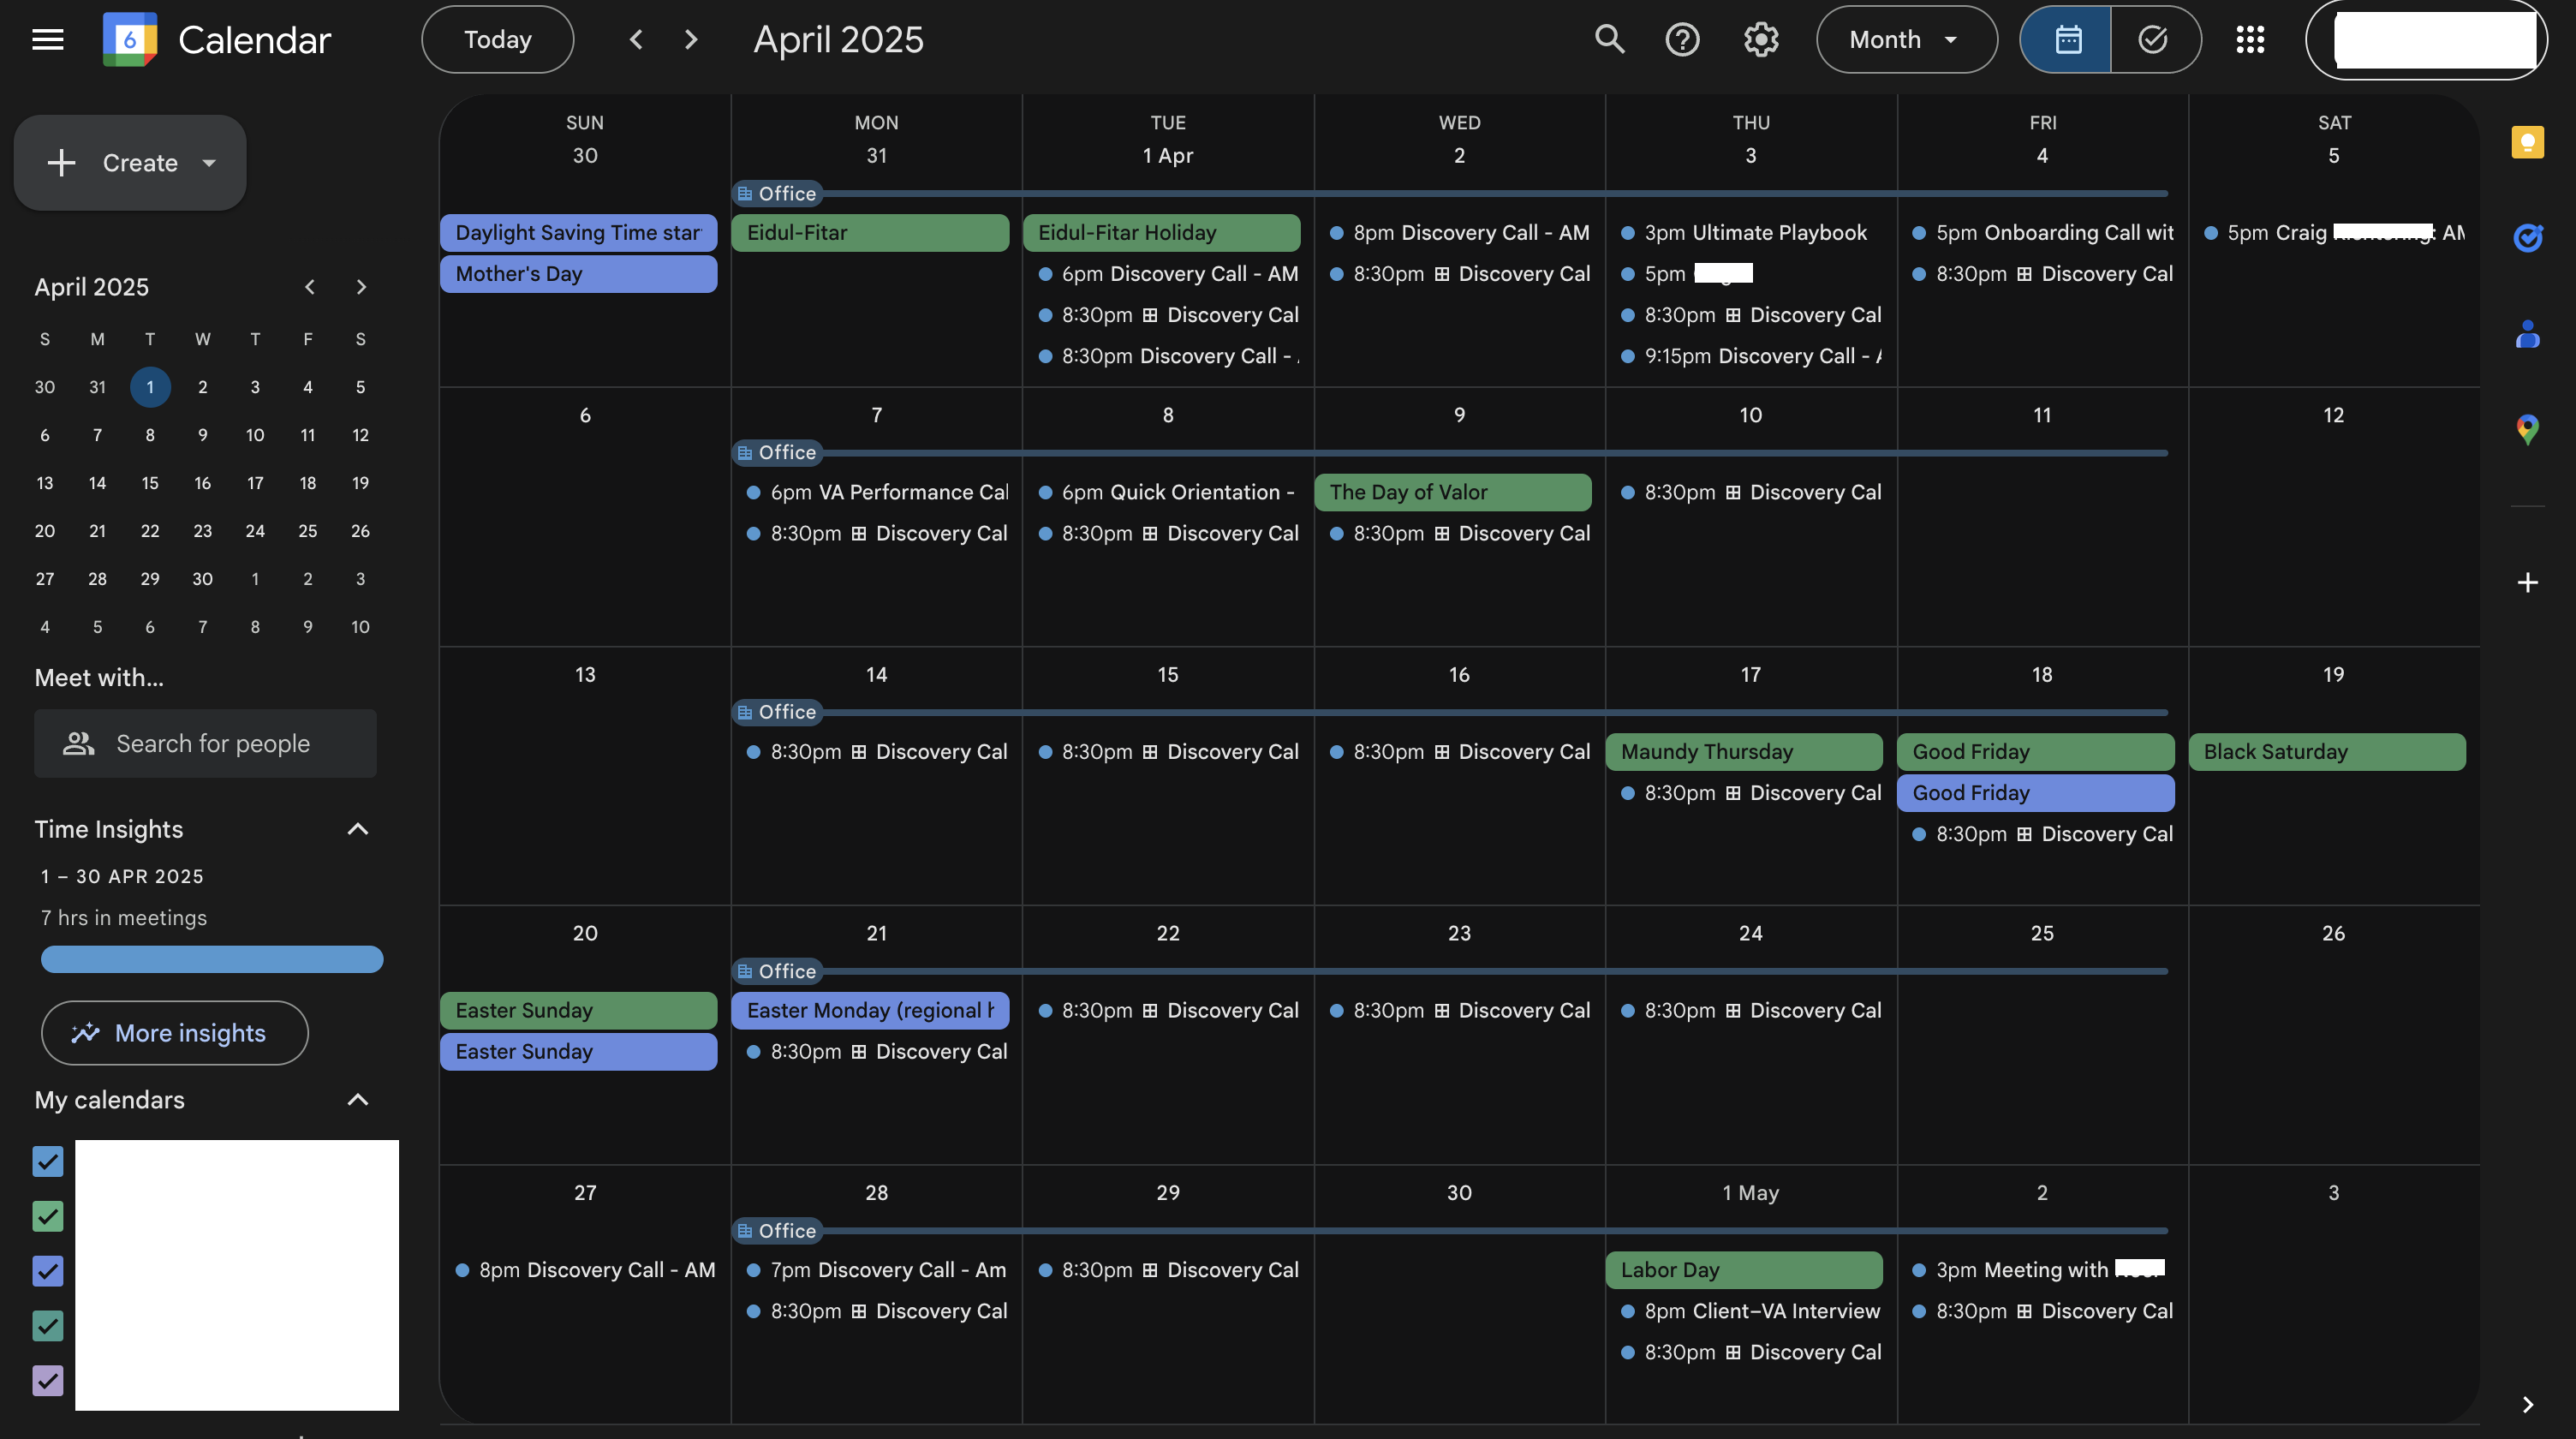Uncheck the first calendar checkbox
2576x1439 pixels.
48,1161
